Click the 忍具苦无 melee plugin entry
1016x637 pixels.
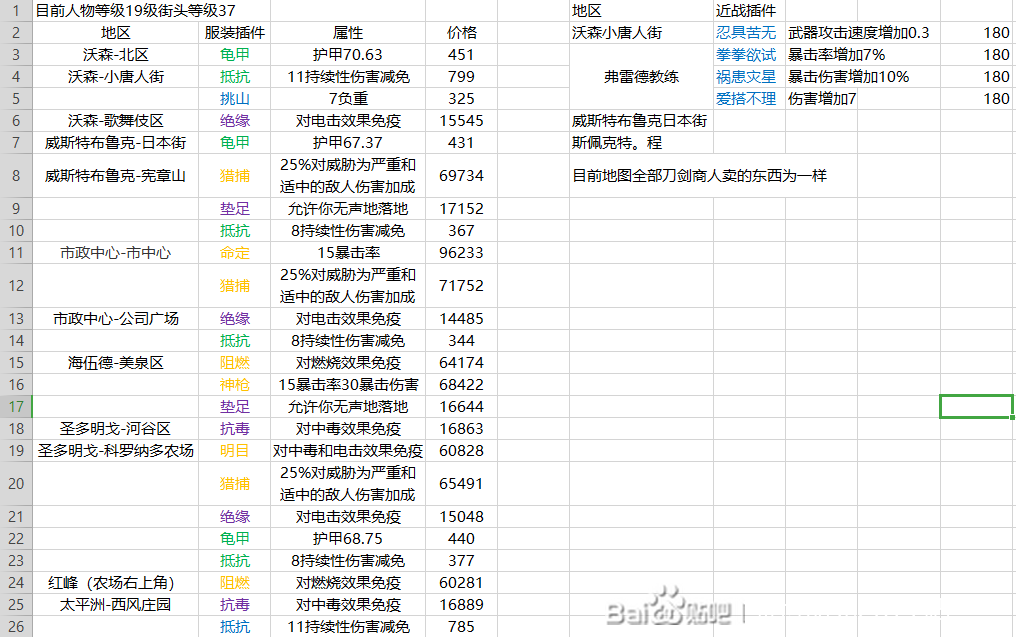[745, 32]
